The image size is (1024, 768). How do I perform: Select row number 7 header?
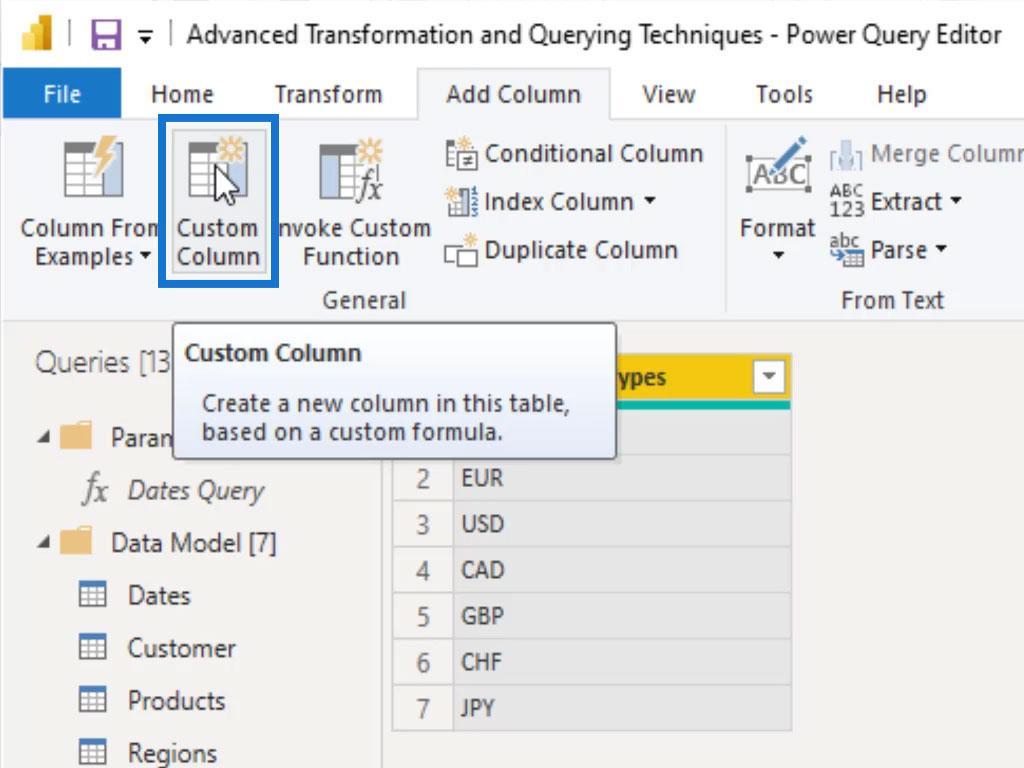pos(423,709)
